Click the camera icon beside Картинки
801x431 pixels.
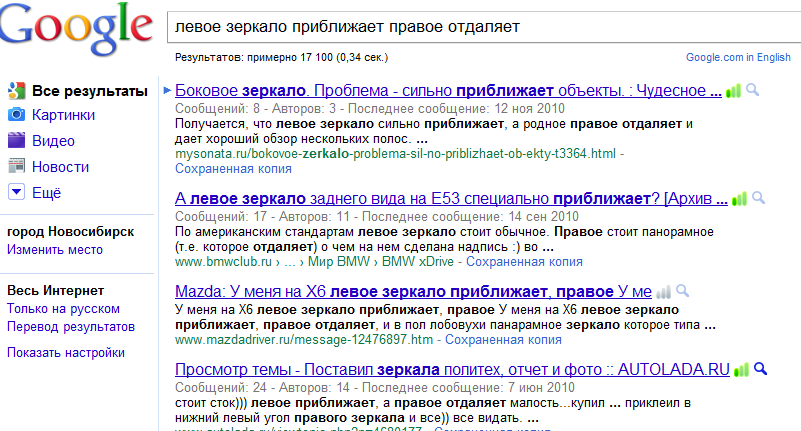pos(16,114)
